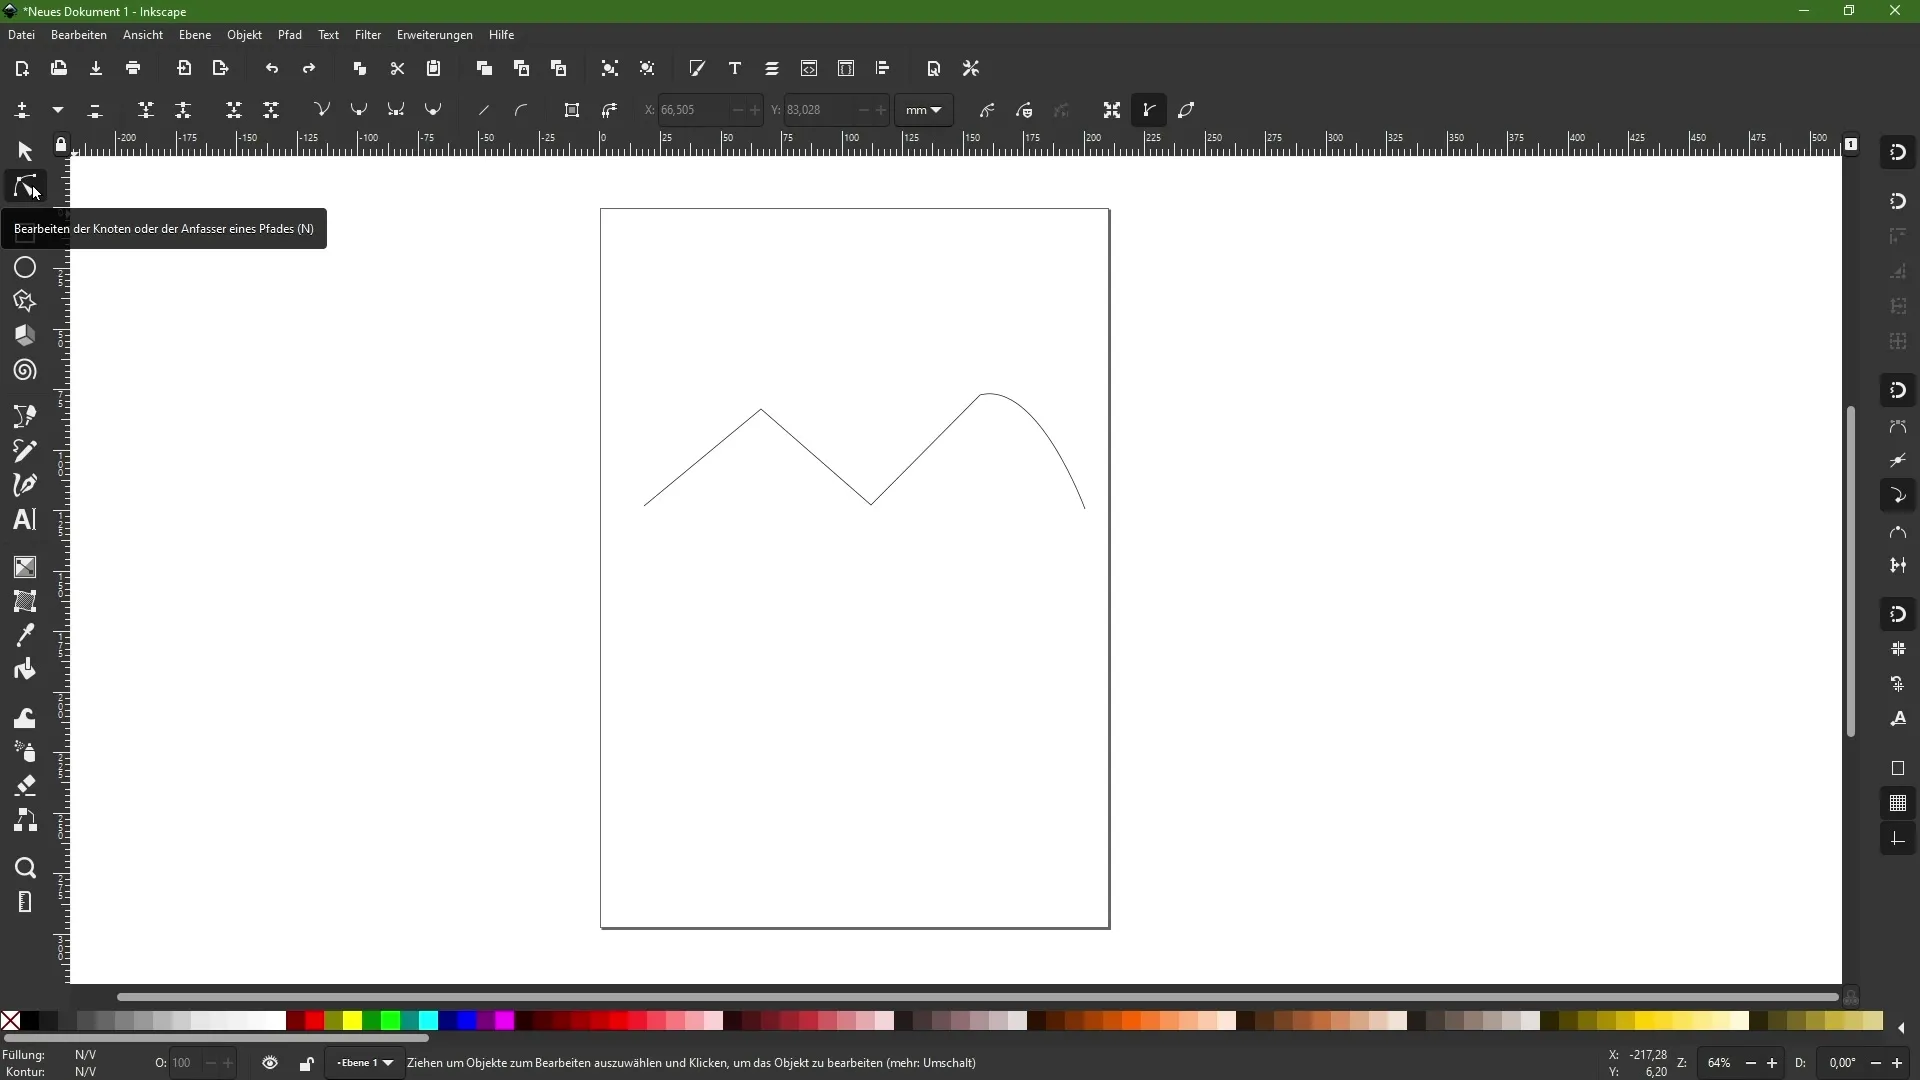Increase rotation angle with plus button
Viewport: 1920px width, 1080px height.
pos(1897,1063)
